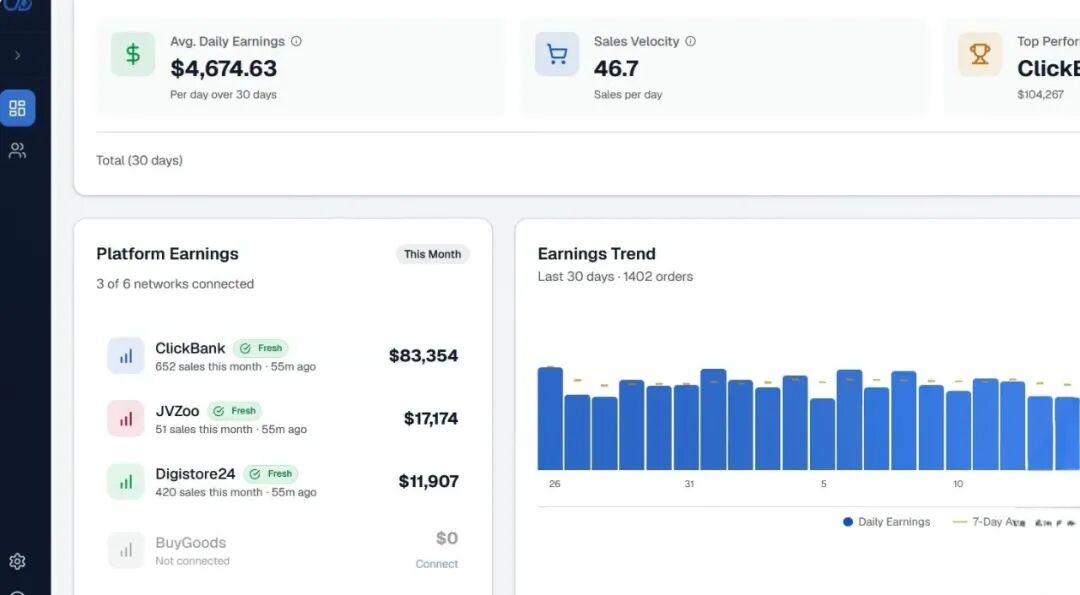The image size is (1080, 595).
Task: Click the shopping cart Sales Velocity icon
Action: (x=557, y=54)
